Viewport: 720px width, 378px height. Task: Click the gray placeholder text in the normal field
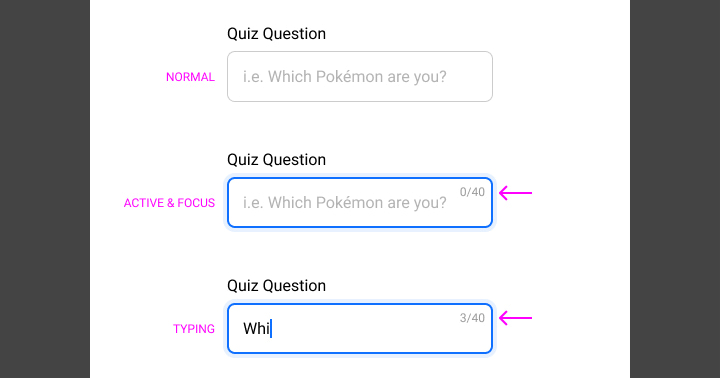(344, 77)
